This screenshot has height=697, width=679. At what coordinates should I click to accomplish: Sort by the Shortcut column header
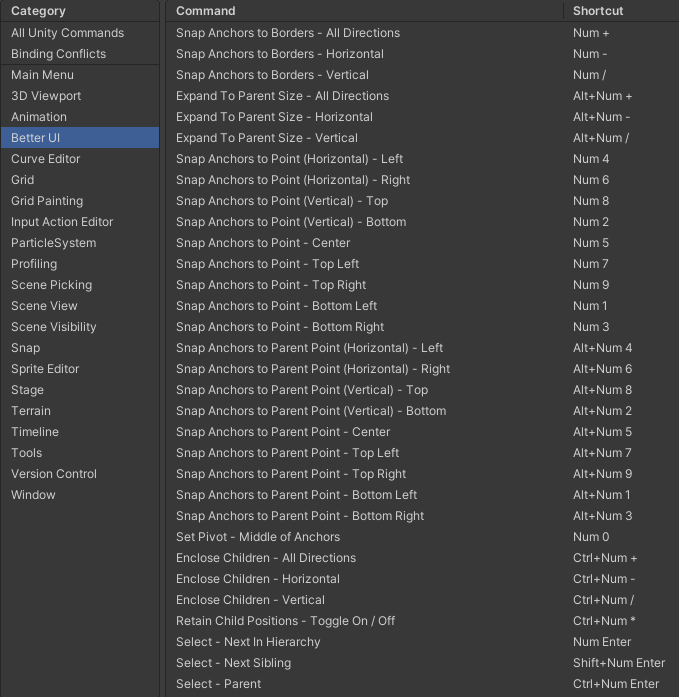click(x=598, y=11)
